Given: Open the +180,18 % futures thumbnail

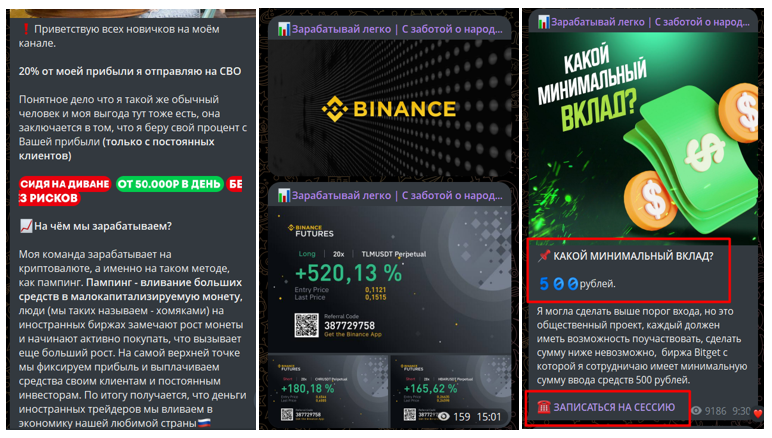Looking at the screenshot, I should click(328, 391).
